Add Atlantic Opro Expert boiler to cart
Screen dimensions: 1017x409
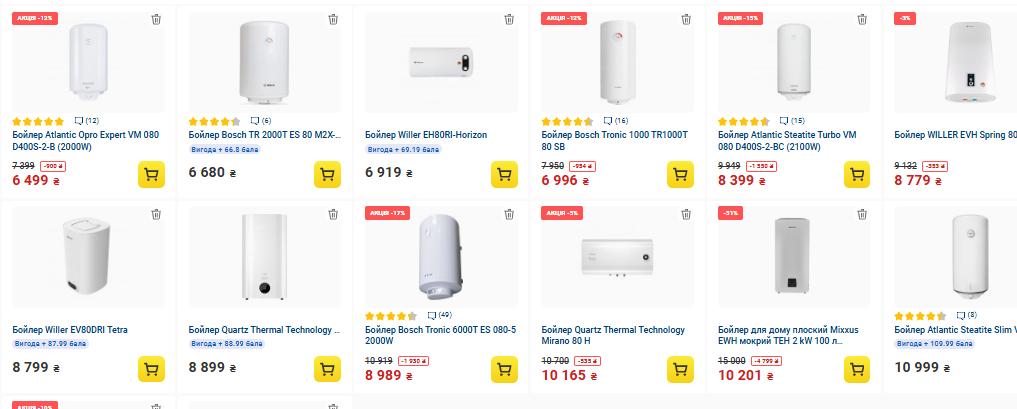tap(151, 174)
